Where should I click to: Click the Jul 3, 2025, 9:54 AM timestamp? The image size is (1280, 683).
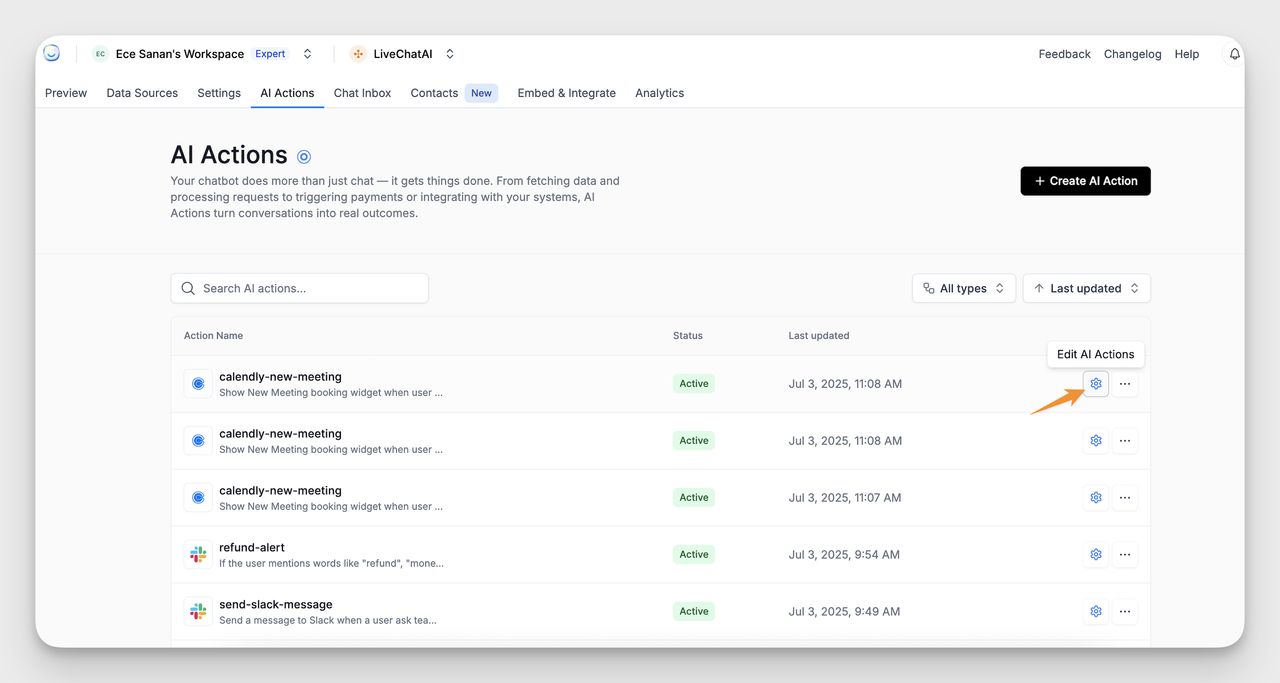[x=844, y=555]
